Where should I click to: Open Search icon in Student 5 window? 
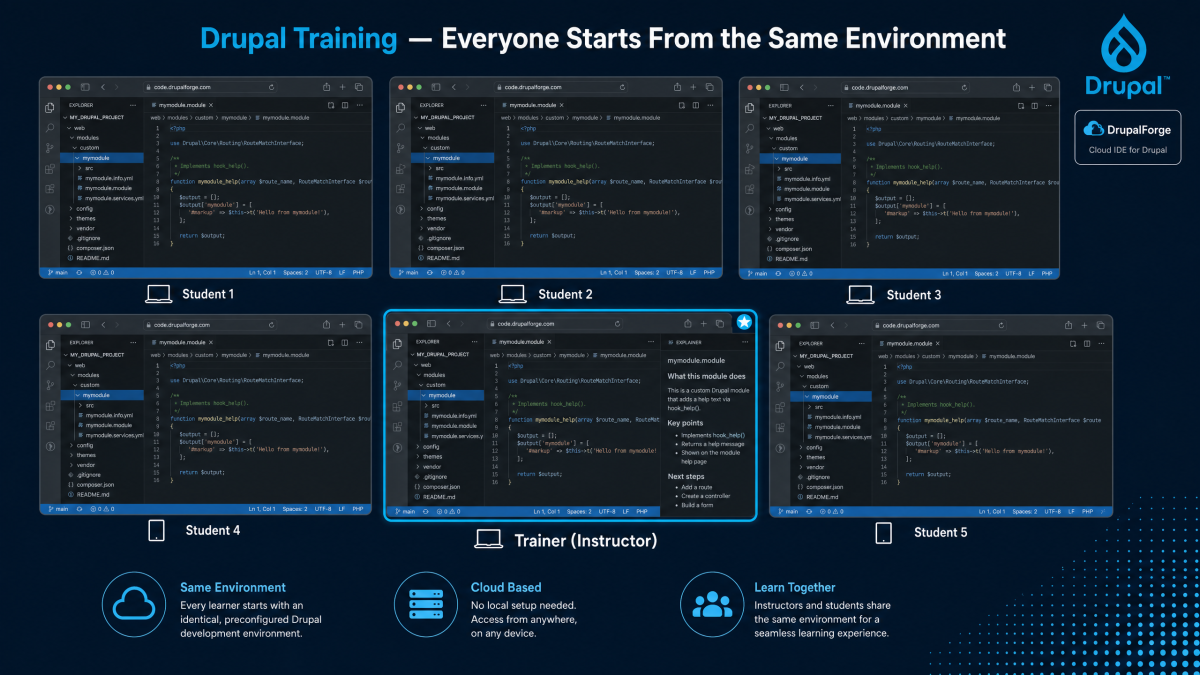click(x=779, y=364)
